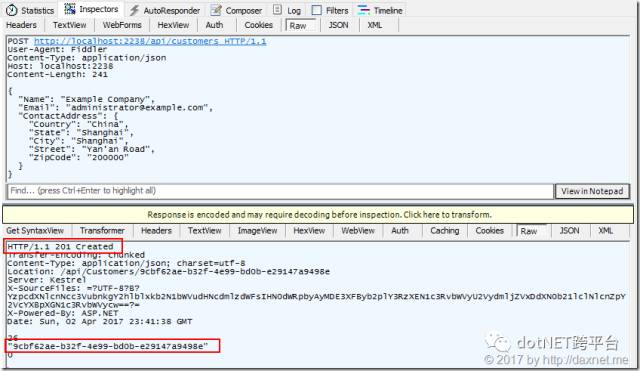This screenshot has height=371, width=640.
Task: Open request Cookies inspector
Action: (258, 25)
